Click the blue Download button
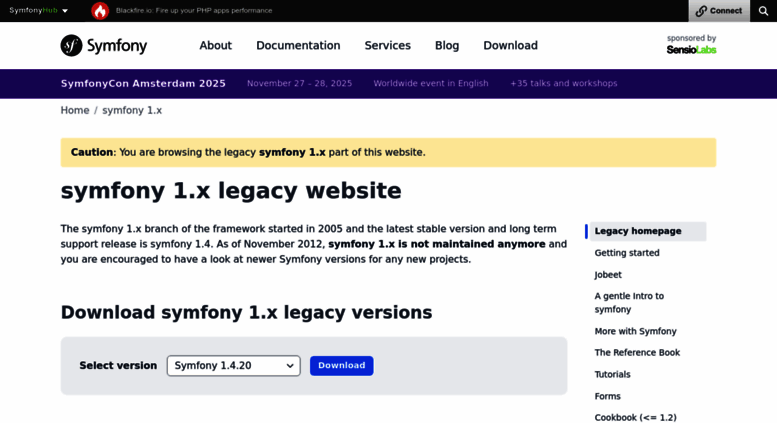 [x=341, y=366]
